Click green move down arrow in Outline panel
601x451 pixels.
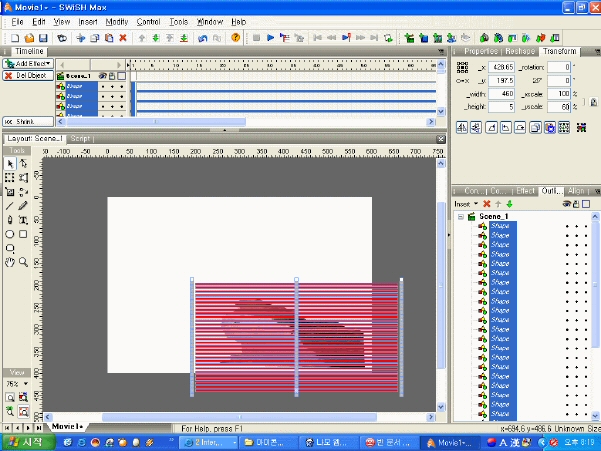509,204
